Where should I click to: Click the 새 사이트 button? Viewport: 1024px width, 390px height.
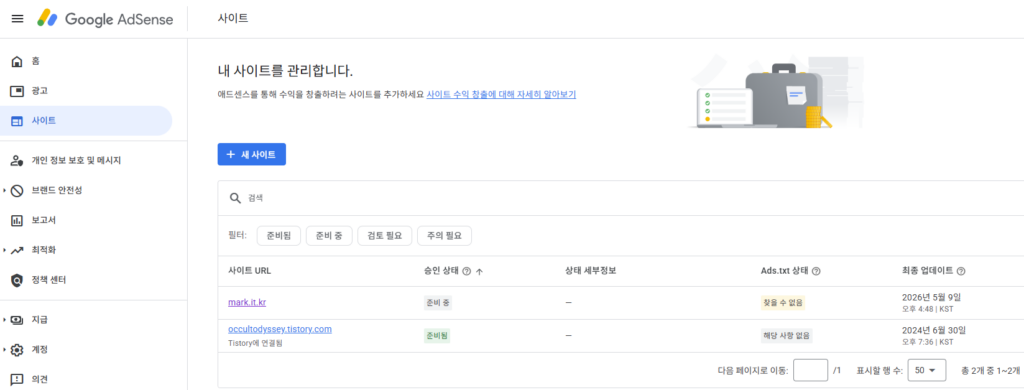pos(251,154)
